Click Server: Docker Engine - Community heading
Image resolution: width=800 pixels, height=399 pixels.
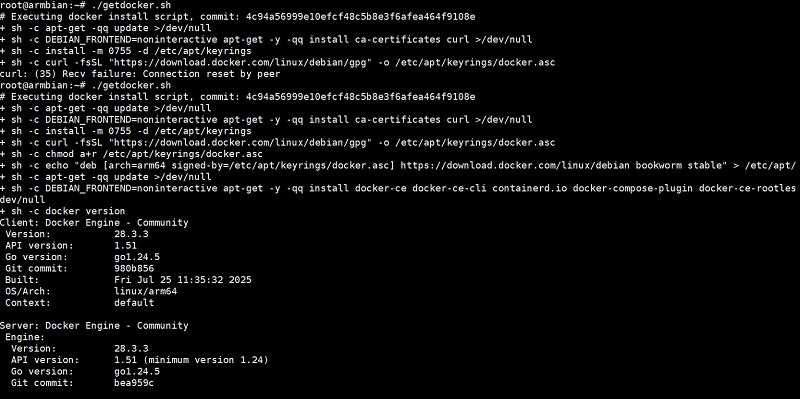tap(94, 326)
